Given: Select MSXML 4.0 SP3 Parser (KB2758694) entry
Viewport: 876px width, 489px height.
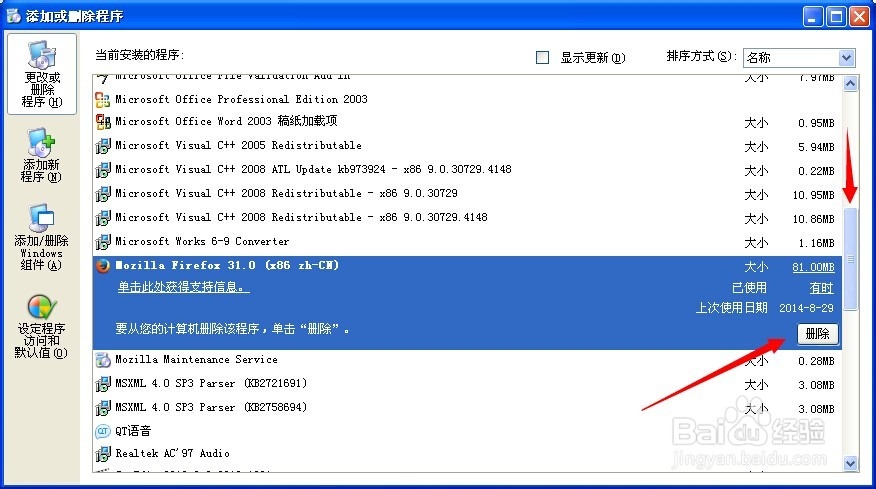Looking at the screenshot, I should pos(211,407).
